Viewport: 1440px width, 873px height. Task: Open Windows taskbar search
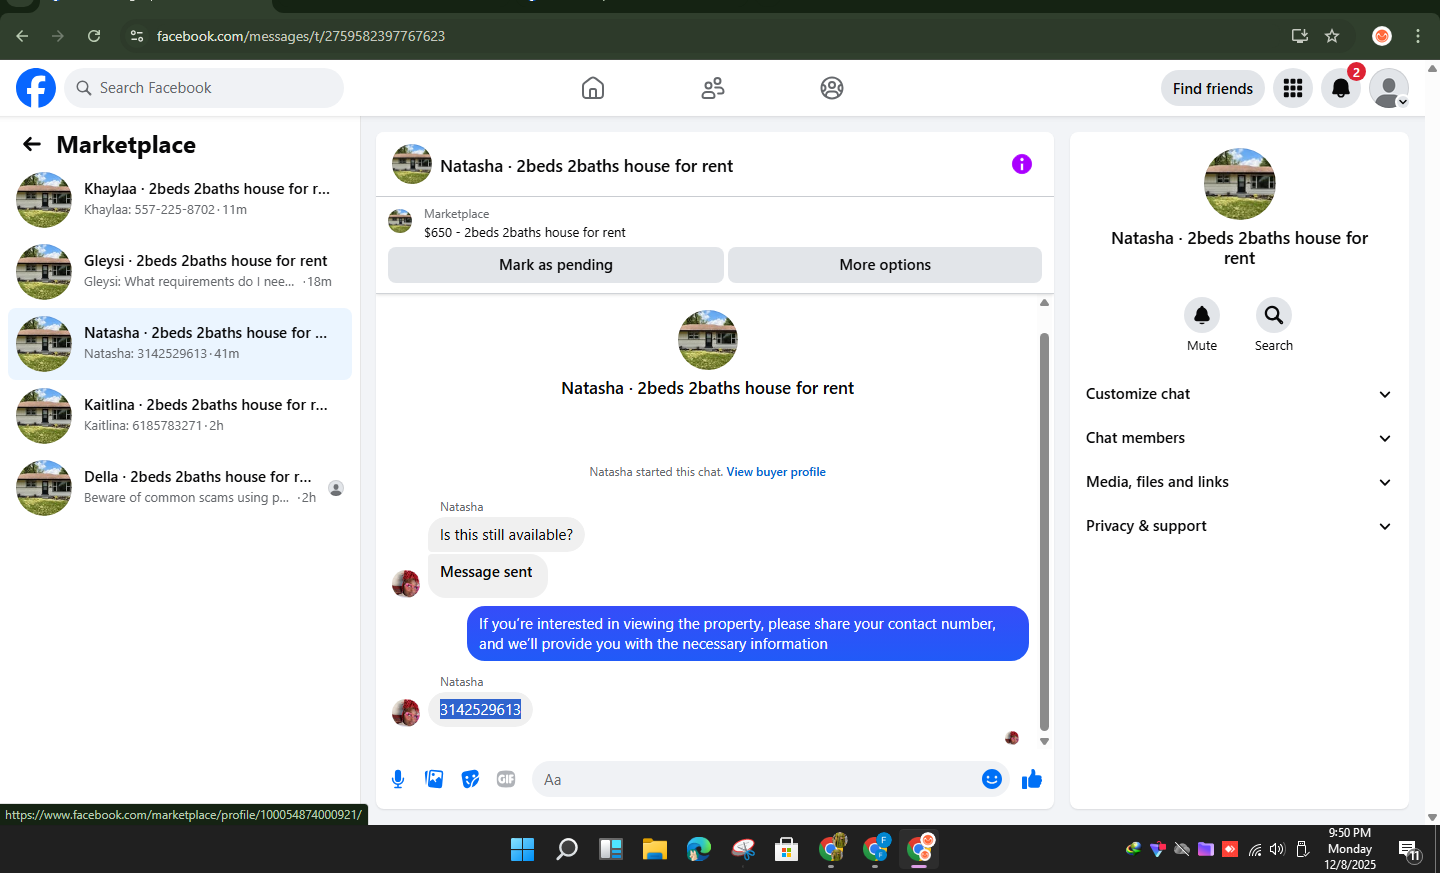[x=567, y=849]
